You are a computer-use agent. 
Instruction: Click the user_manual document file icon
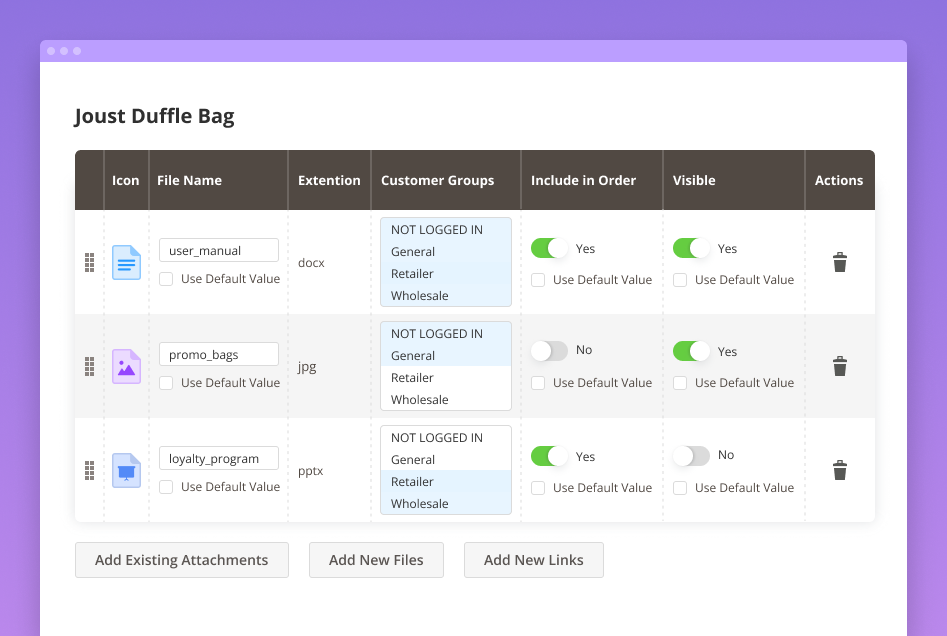coord(126,262)
